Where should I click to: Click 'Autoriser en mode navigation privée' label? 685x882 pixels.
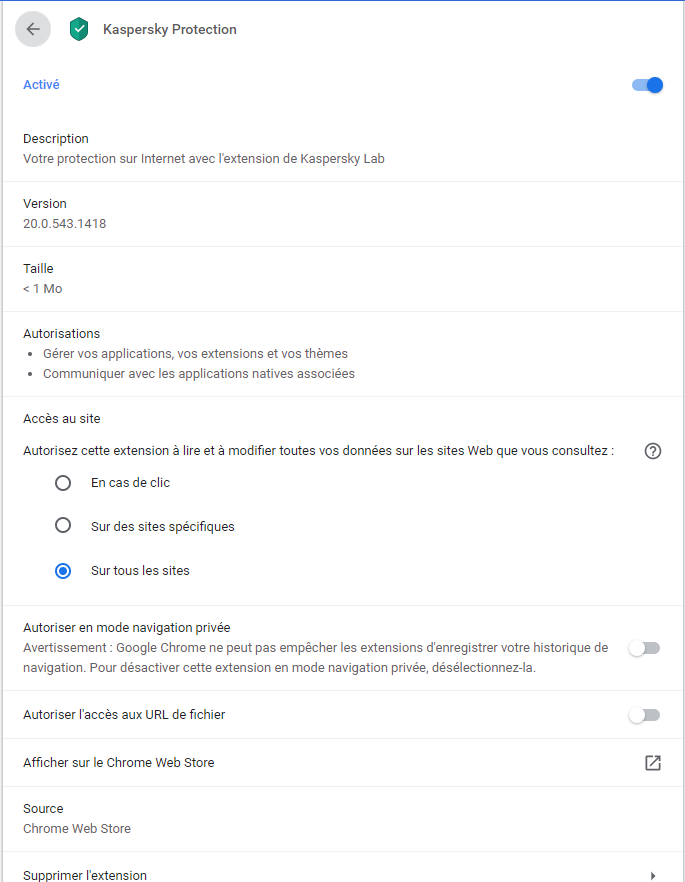coord(127,628)
